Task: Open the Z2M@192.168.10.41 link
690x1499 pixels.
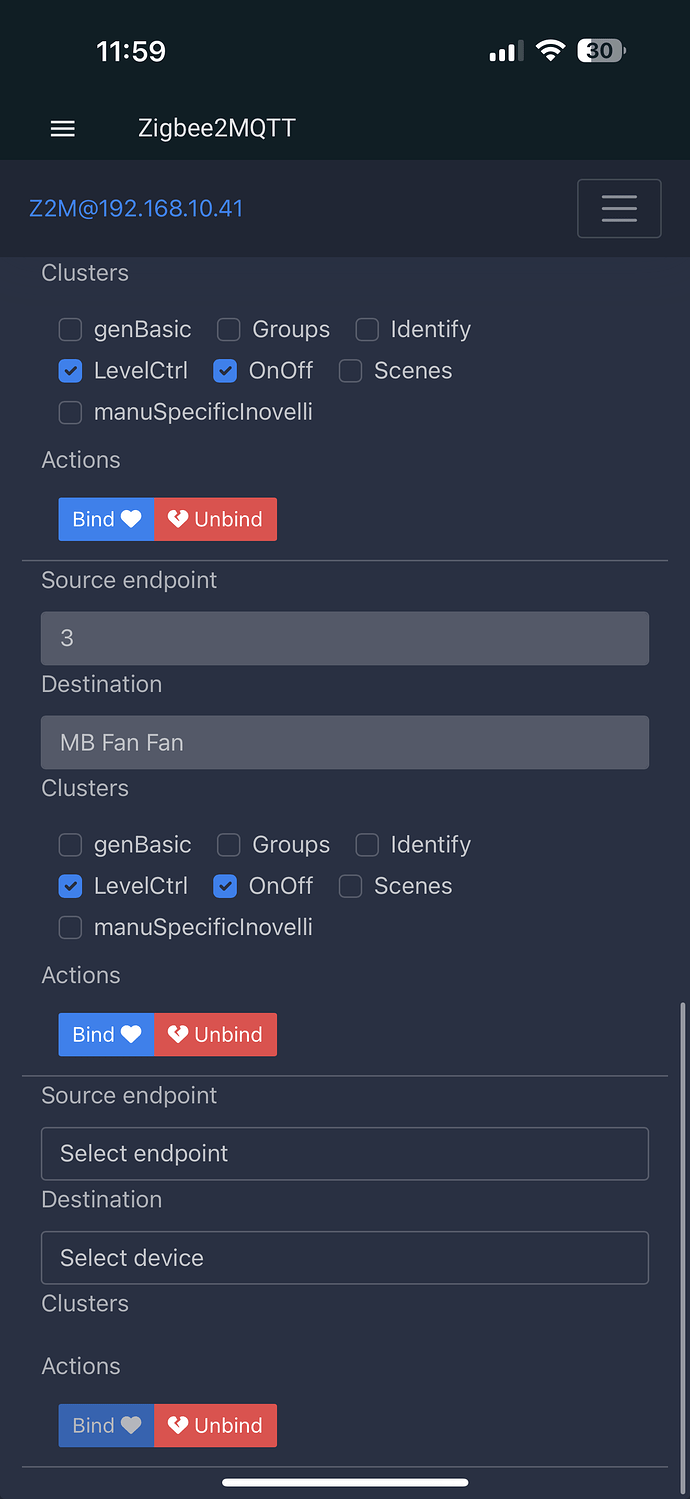Action: [136, 208]
